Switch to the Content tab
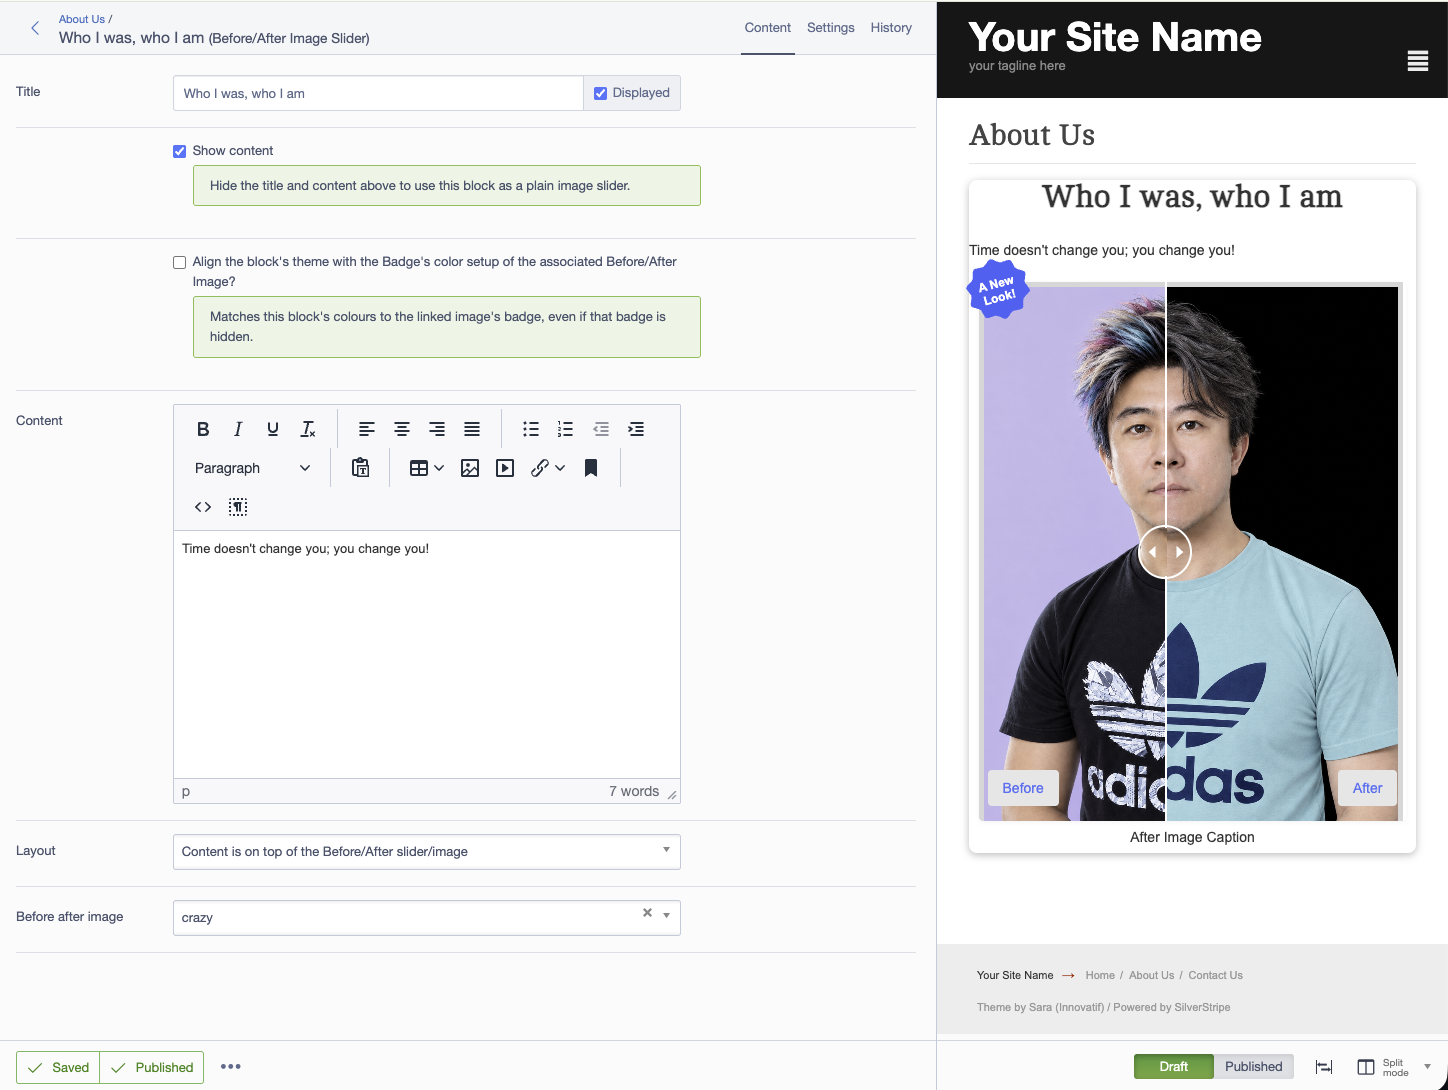This screenshot has height=1090, width=1448. coord(768,28)
